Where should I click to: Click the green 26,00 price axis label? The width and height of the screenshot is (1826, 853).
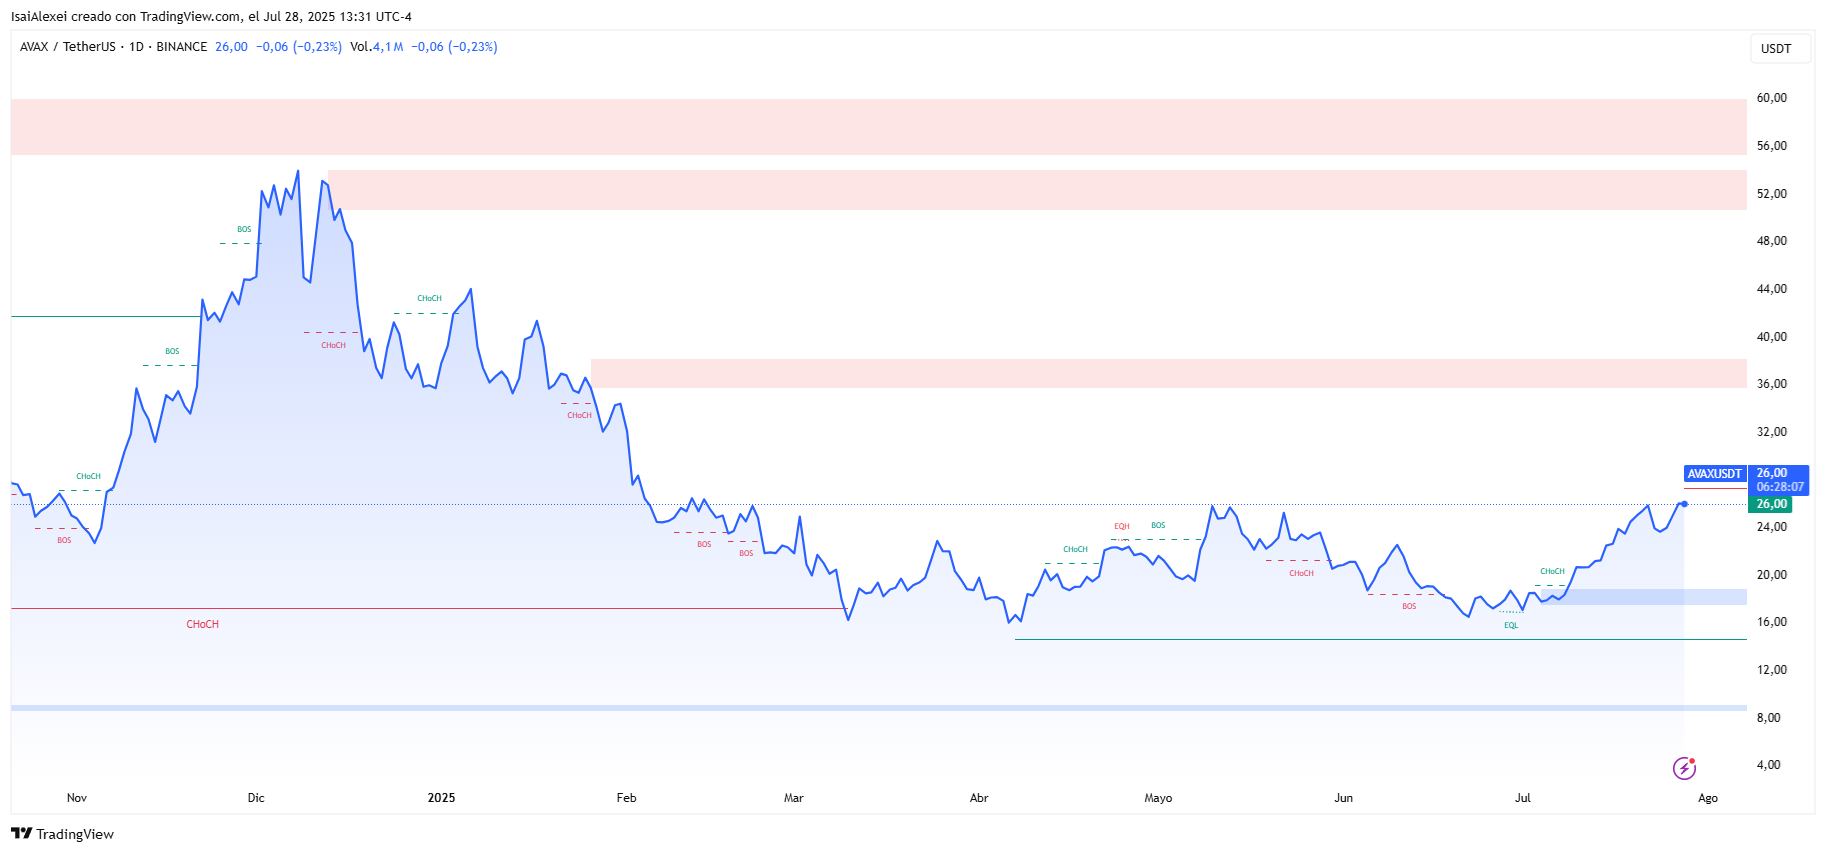1771,504
